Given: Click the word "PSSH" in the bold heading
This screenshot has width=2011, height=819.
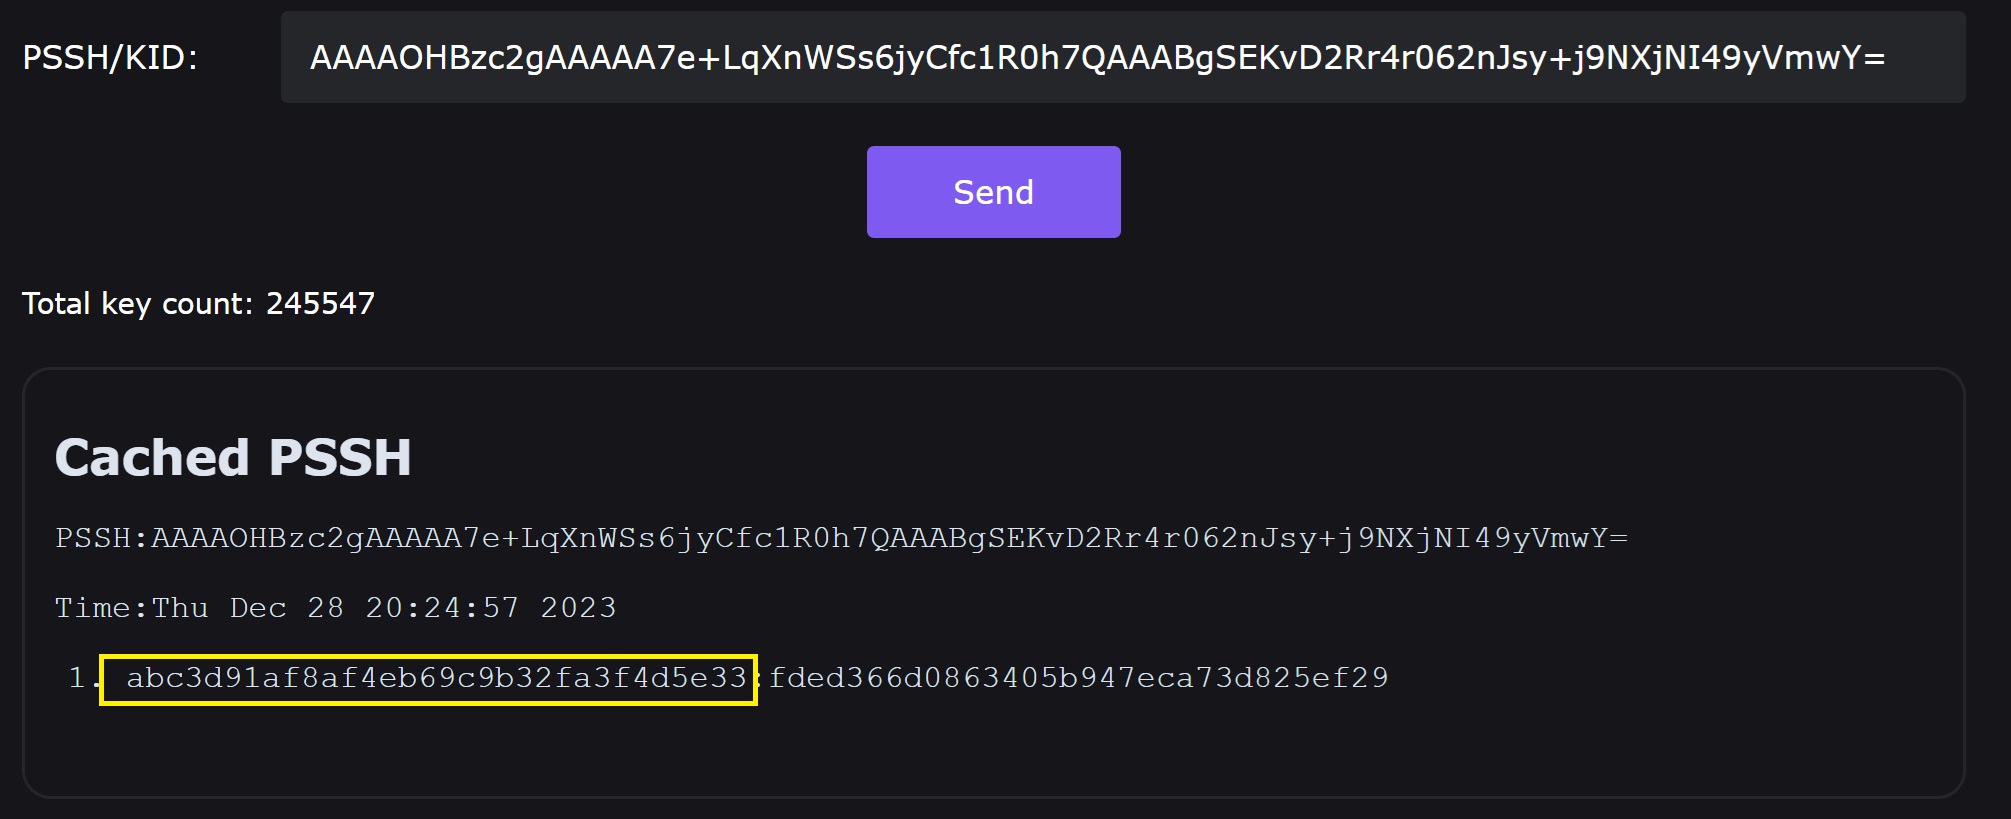Looking at the screenshot, I should coord(340,458).
